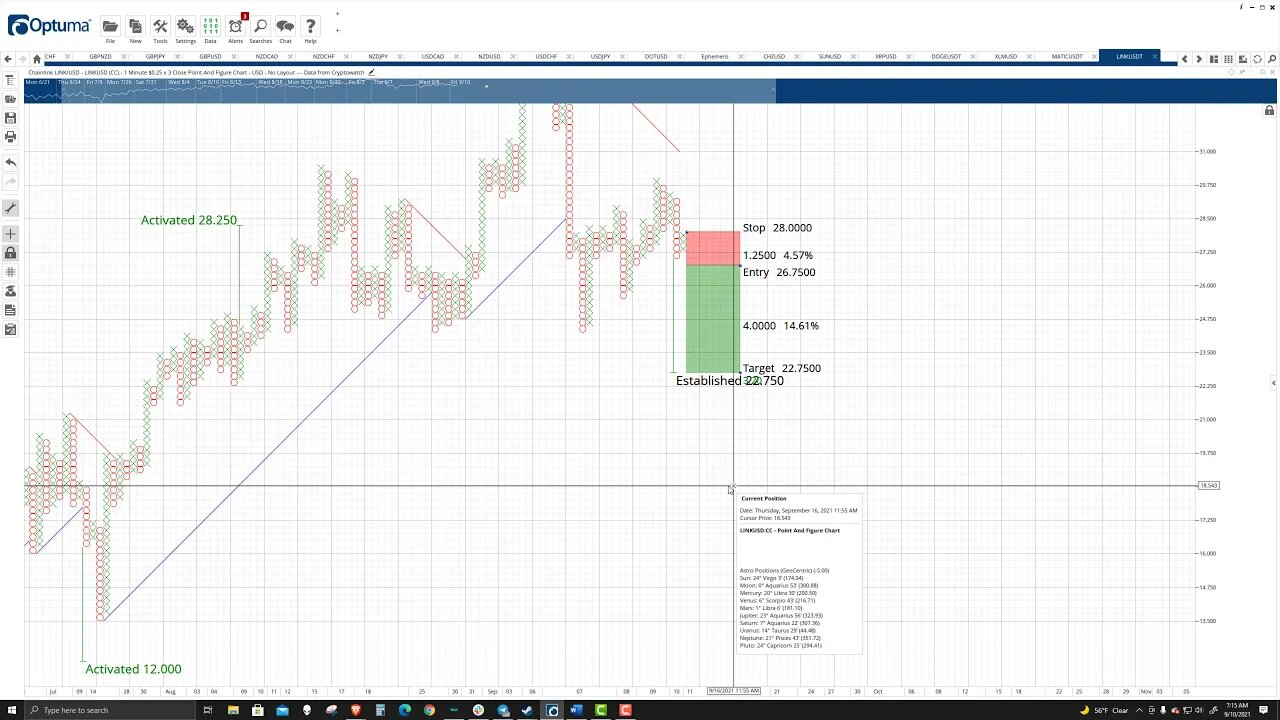The height and width of the screenshot is (720, 1280).
Task: Open the Tools wrench icon
Action: point(160,27)
